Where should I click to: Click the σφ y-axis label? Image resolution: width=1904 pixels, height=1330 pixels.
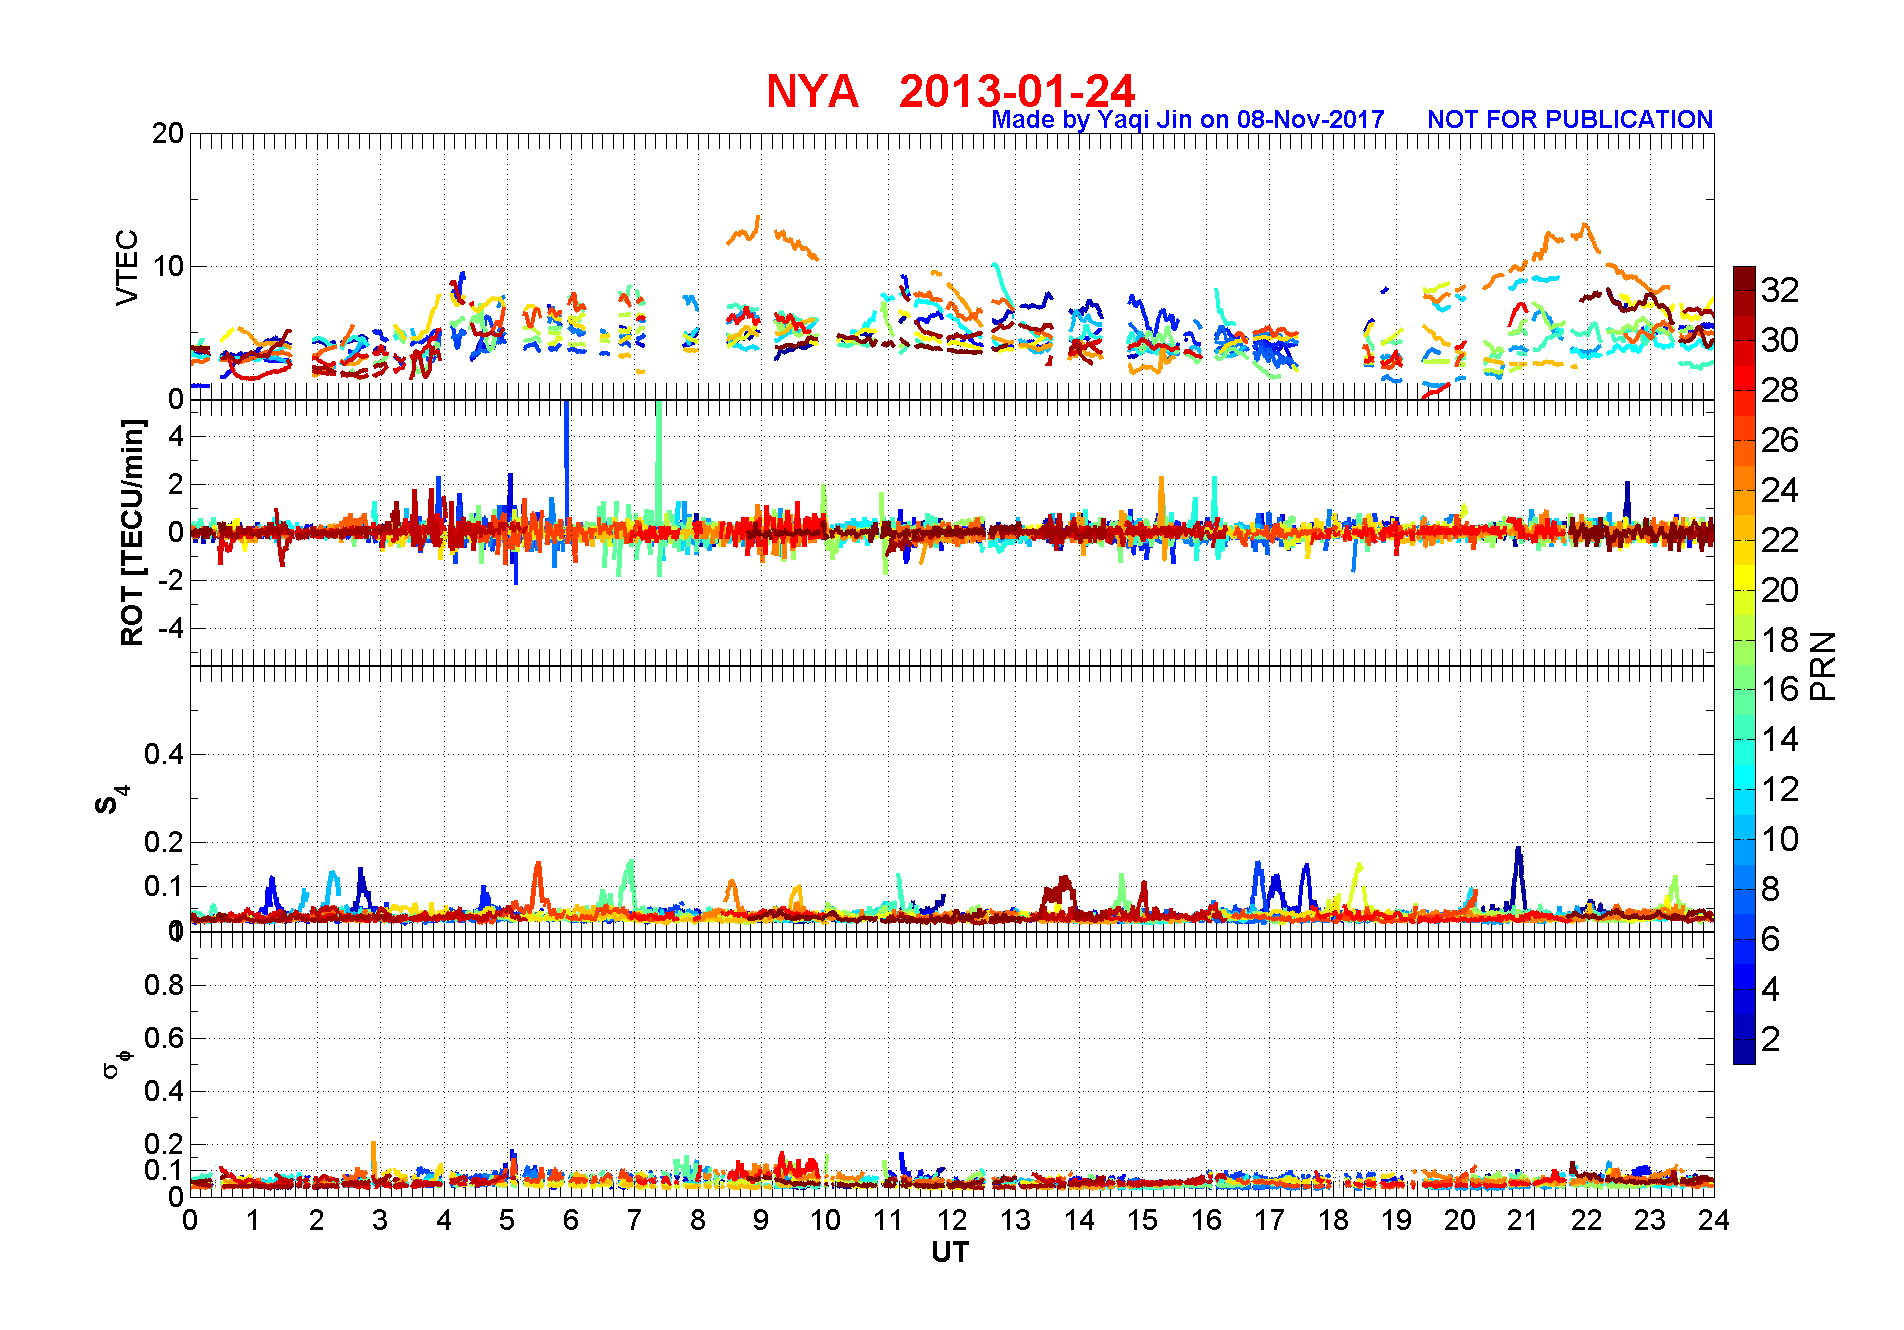(116, 1064)
